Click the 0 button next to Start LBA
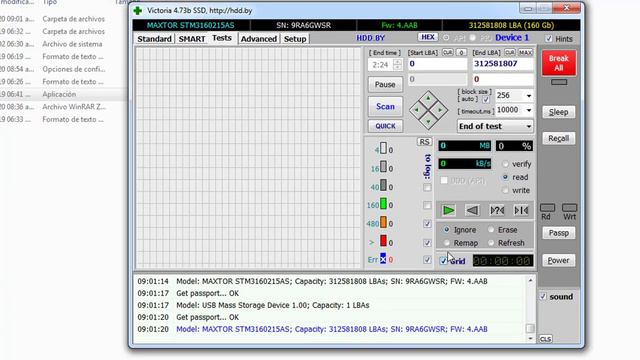Image resolution: width=640 pixels, height=360 pixels. click(461, 53)
